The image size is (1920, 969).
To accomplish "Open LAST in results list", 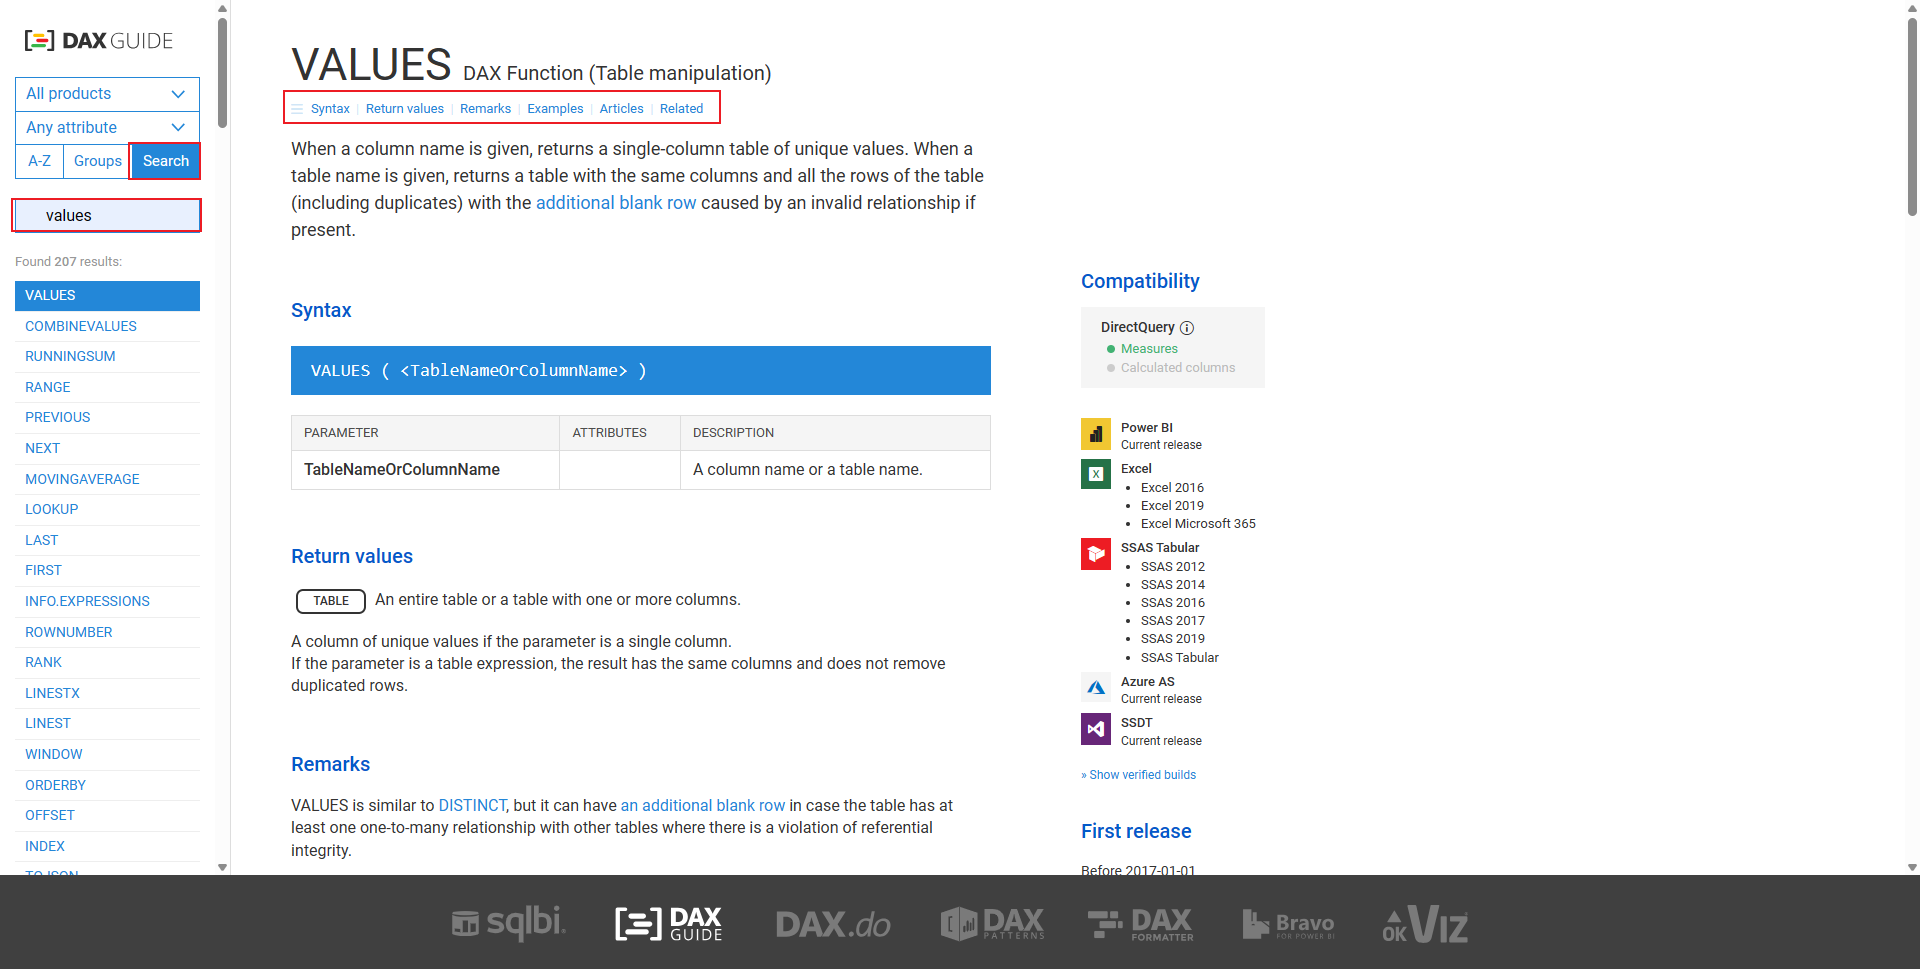I will coord(107,541).
